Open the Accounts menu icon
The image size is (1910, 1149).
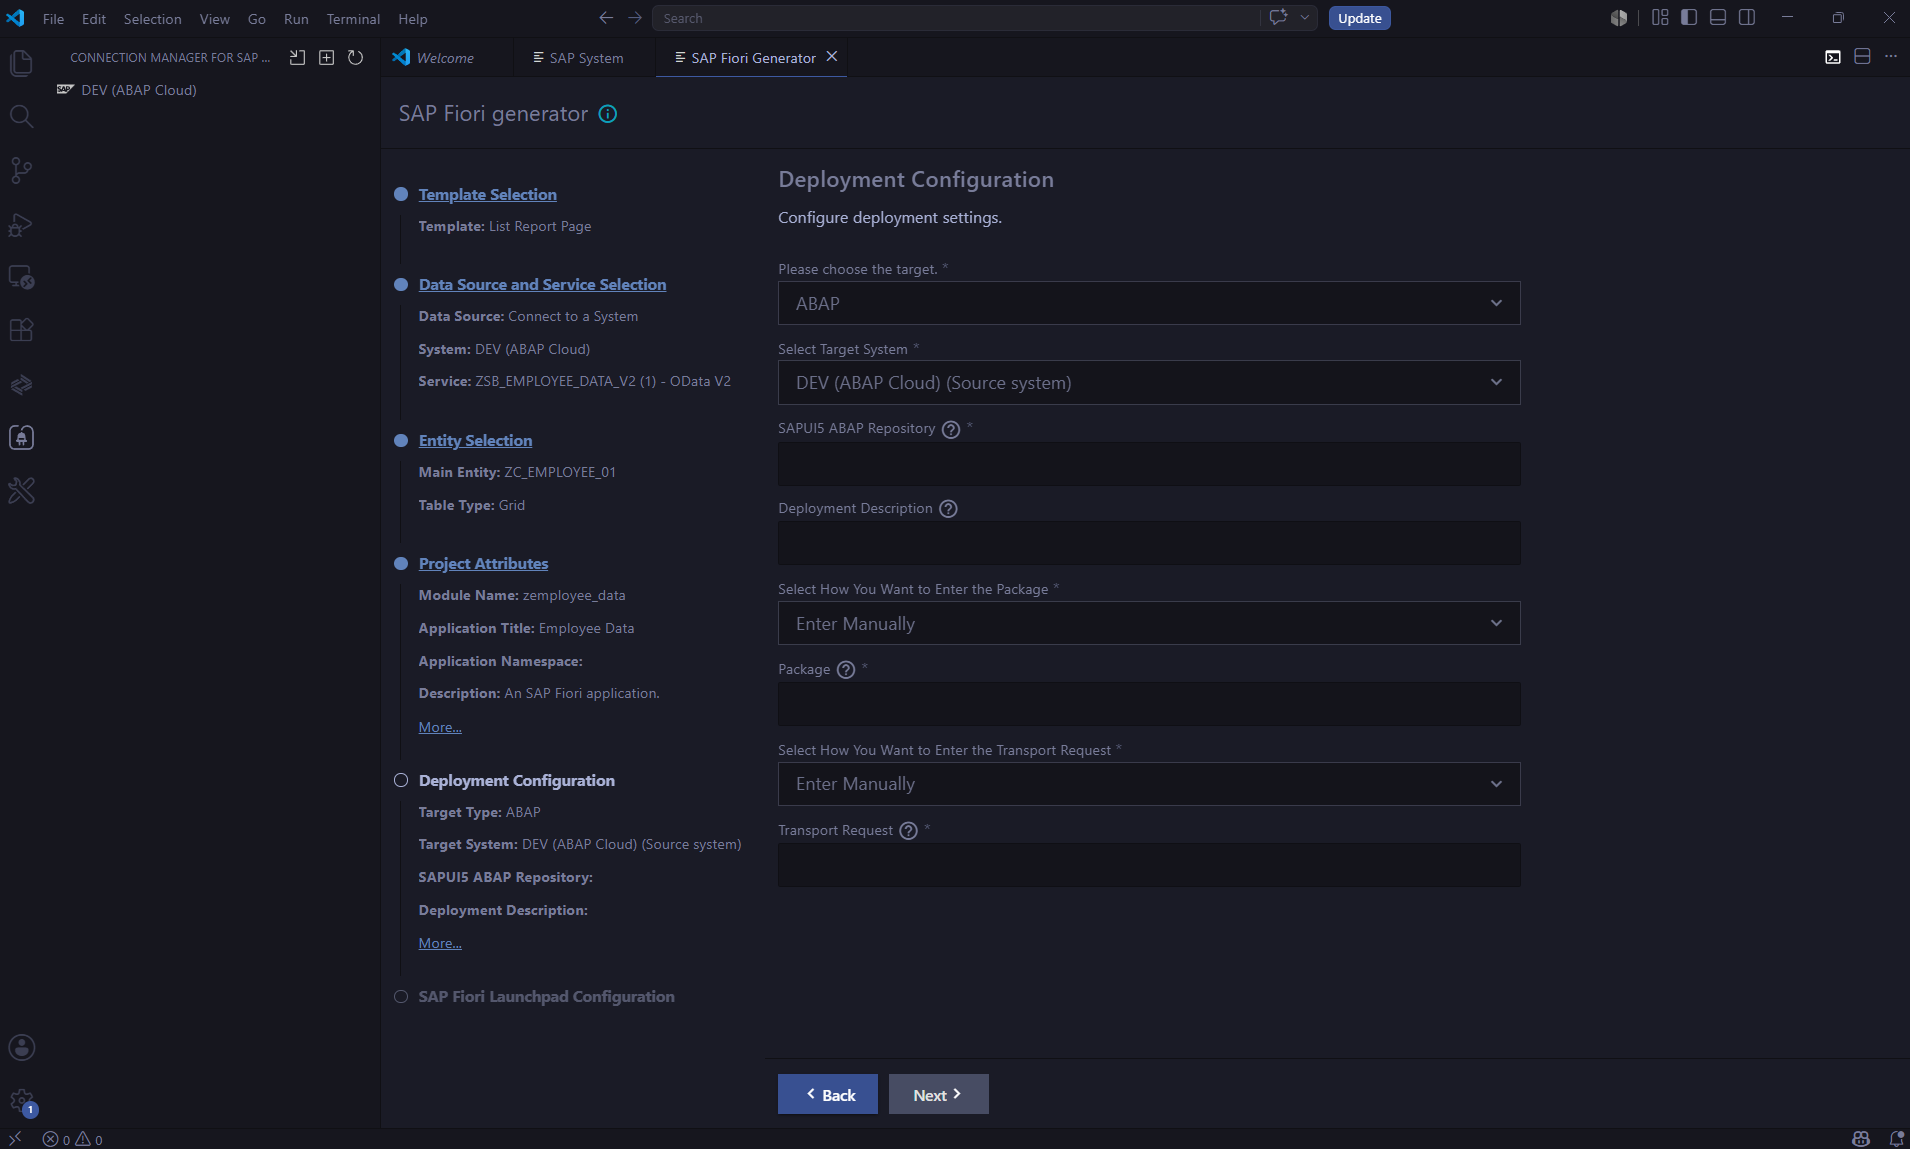[21, 1047]
